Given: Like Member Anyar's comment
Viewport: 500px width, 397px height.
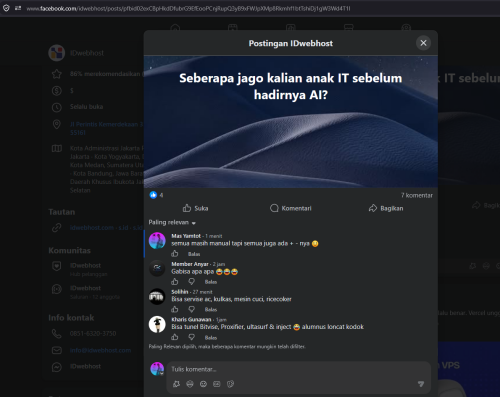Looking at the screenshot, I should [x=175, y=282].
